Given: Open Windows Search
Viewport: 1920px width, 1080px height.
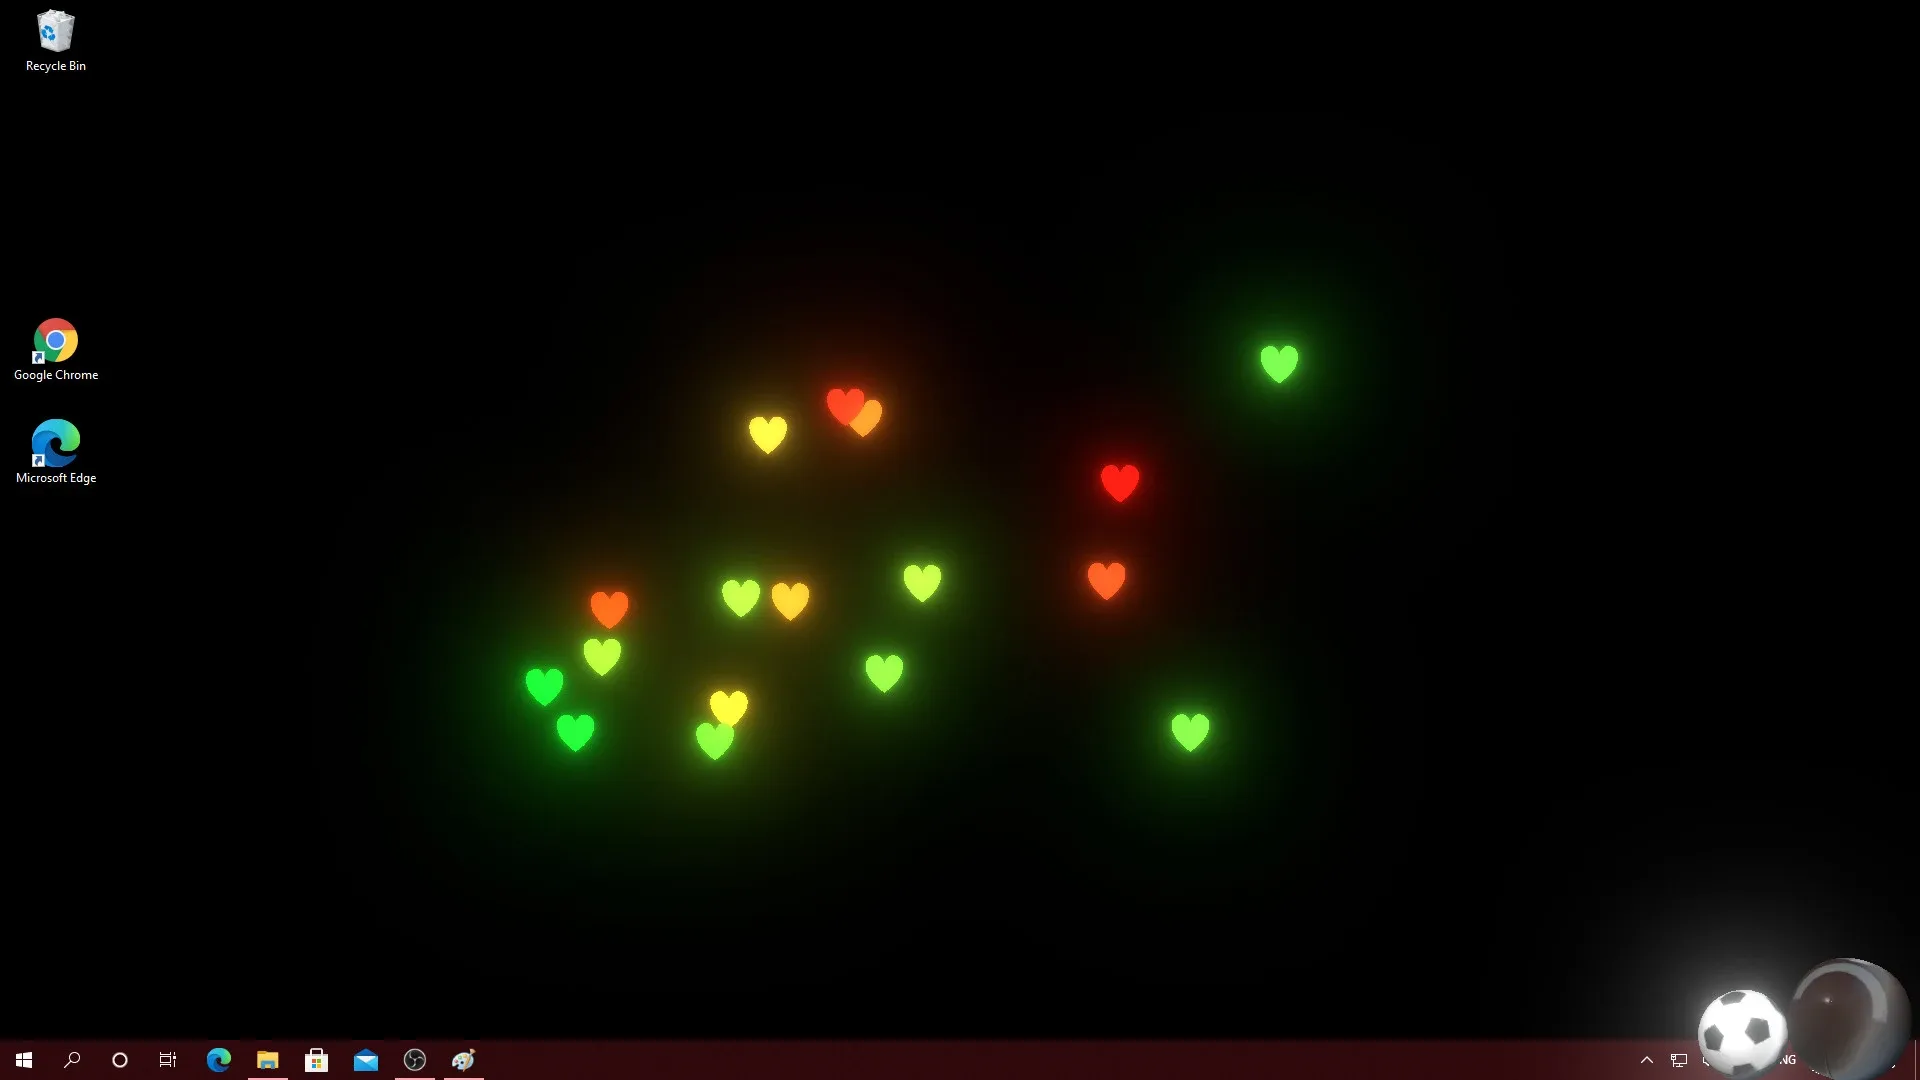Looking at the screenshot, I should pos(71,1060).
